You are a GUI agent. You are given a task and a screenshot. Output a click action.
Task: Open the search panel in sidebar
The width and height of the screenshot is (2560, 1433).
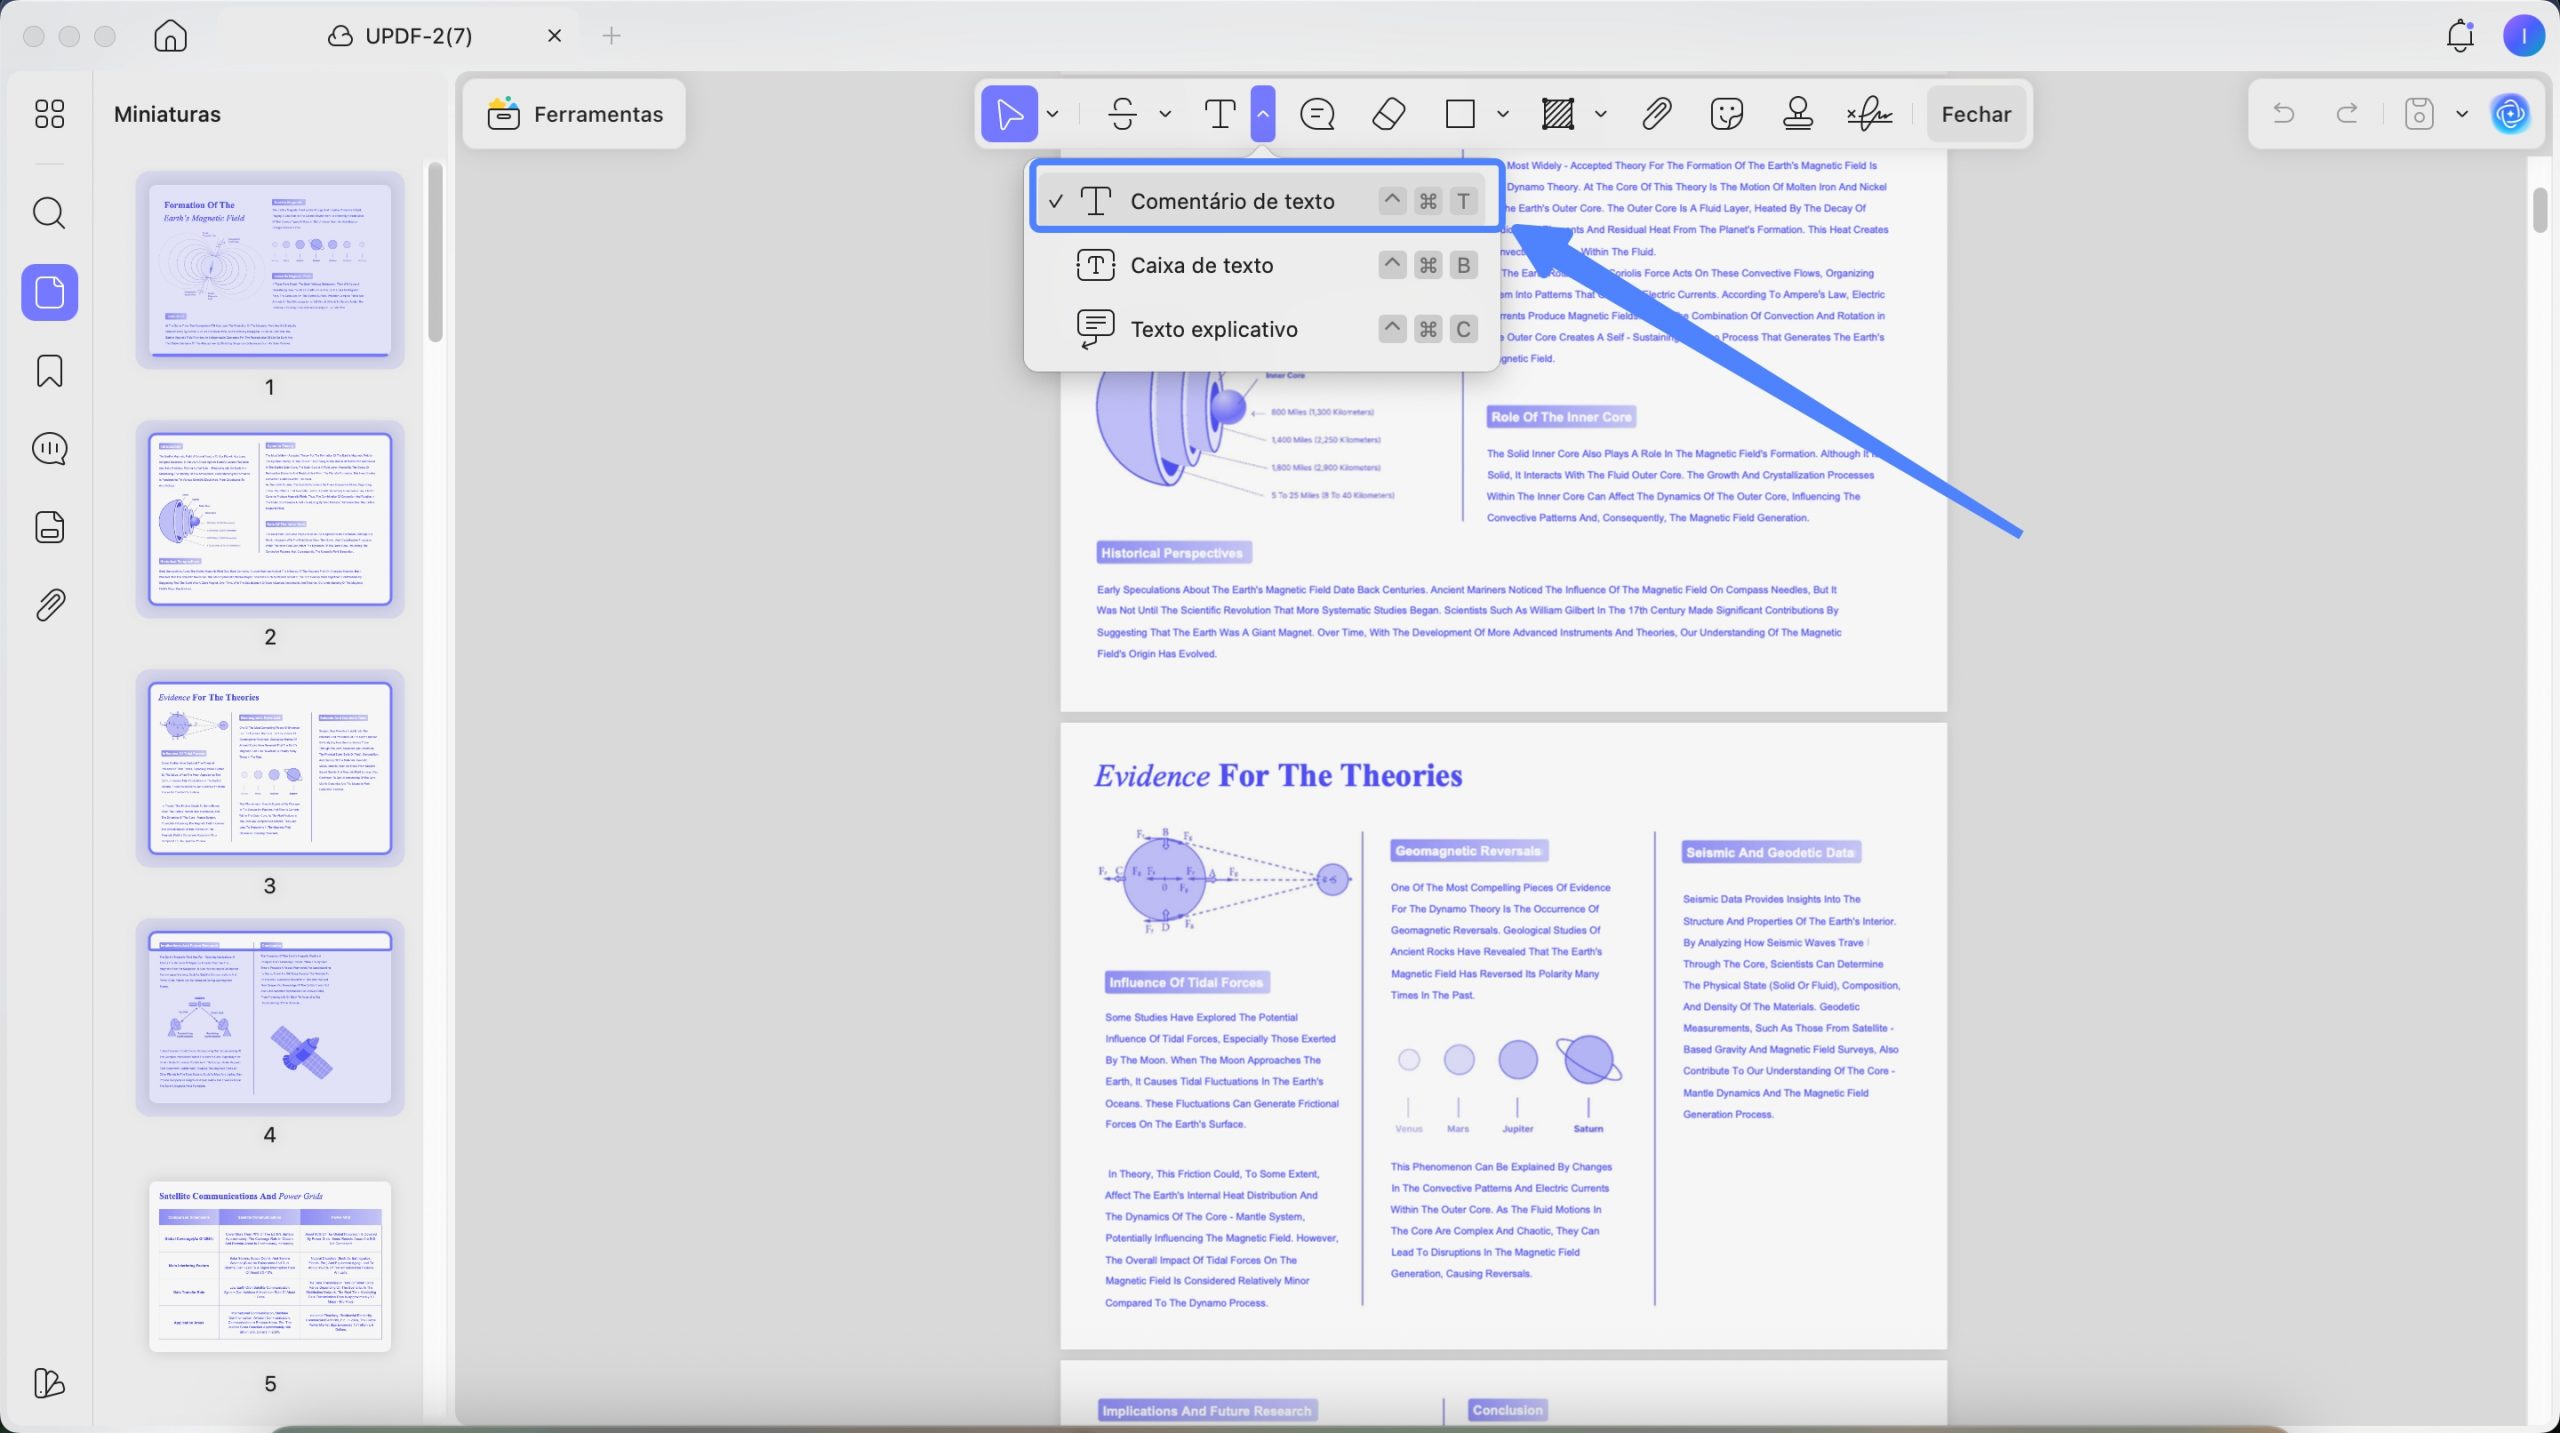click(49, 213)
